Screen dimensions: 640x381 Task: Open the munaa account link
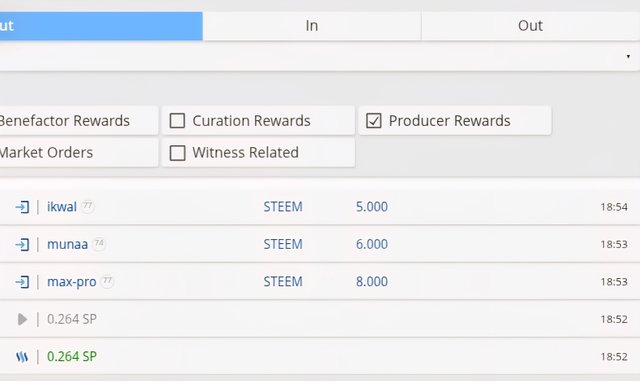(67, 245)
